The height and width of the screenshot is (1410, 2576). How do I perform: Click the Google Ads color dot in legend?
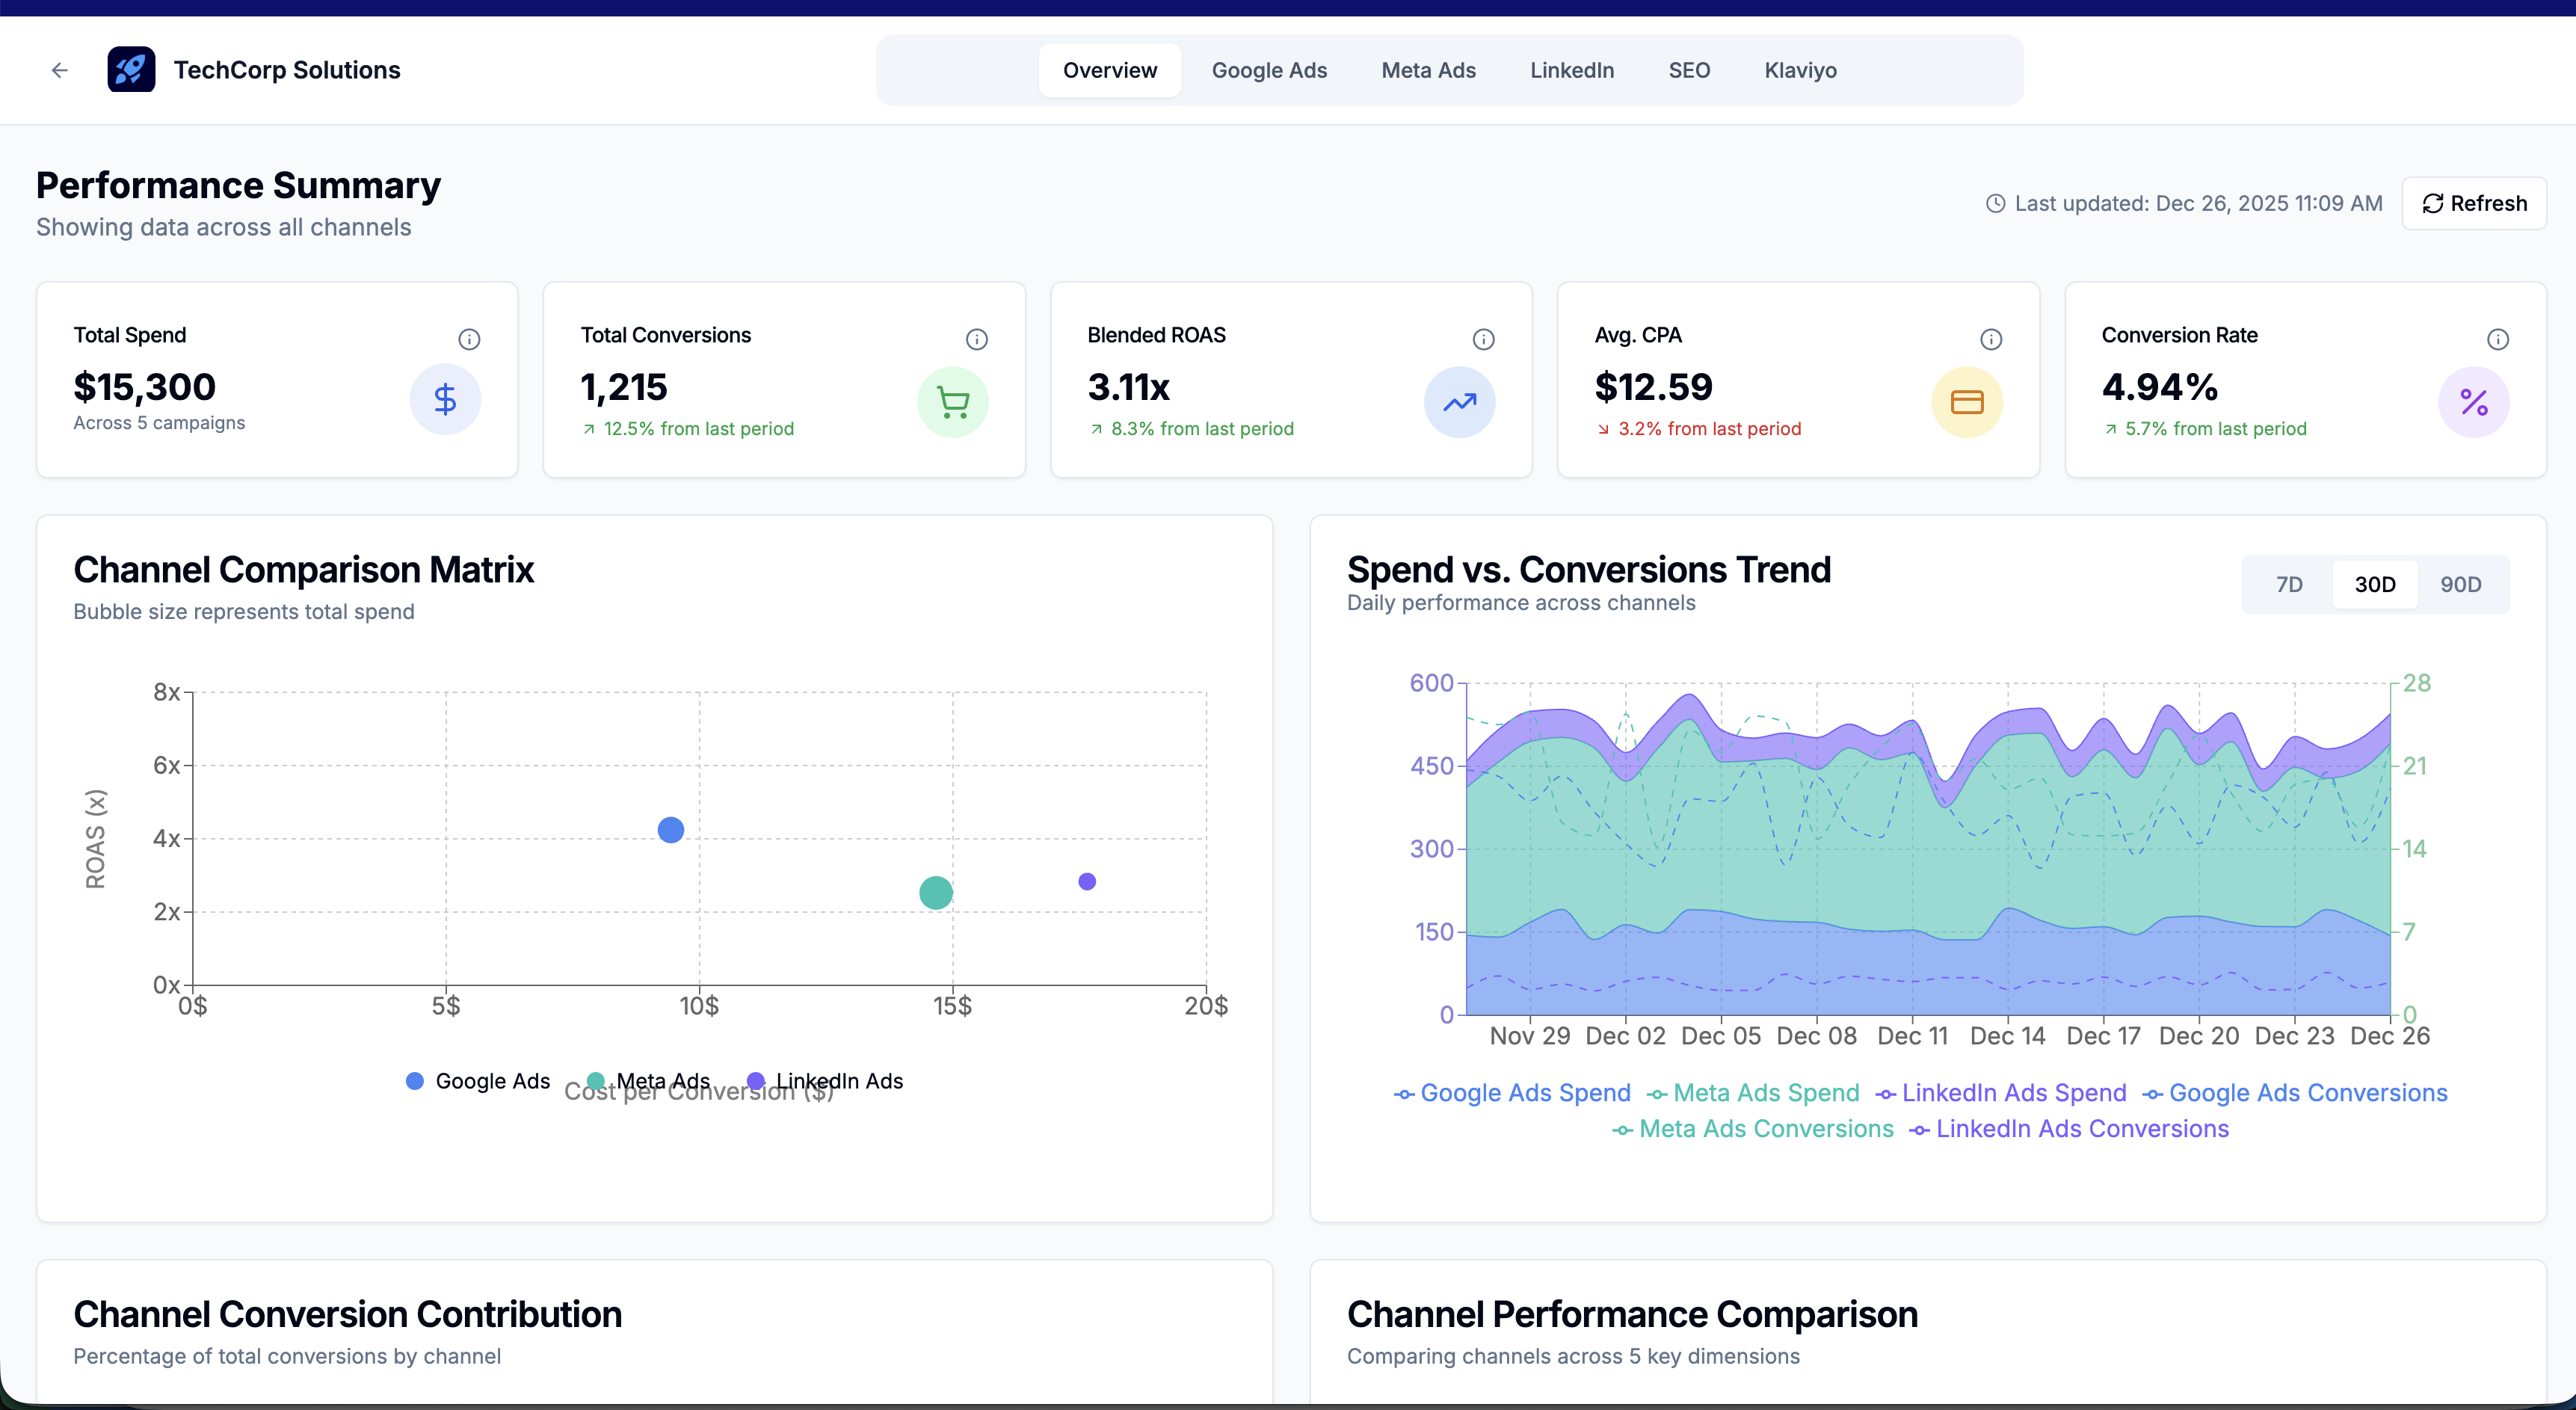(x=414, y=1081)
